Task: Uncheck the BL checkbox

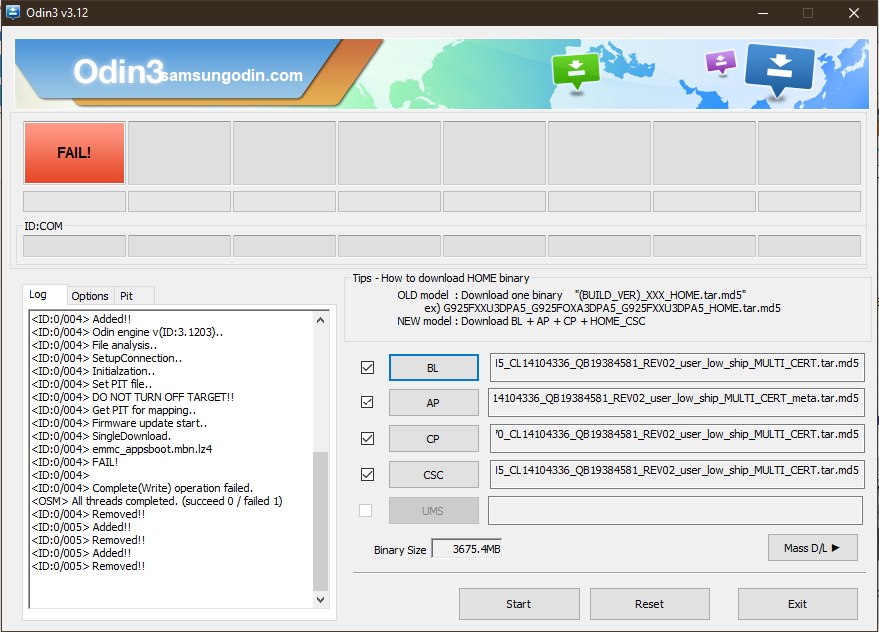Action: point(366,367)
